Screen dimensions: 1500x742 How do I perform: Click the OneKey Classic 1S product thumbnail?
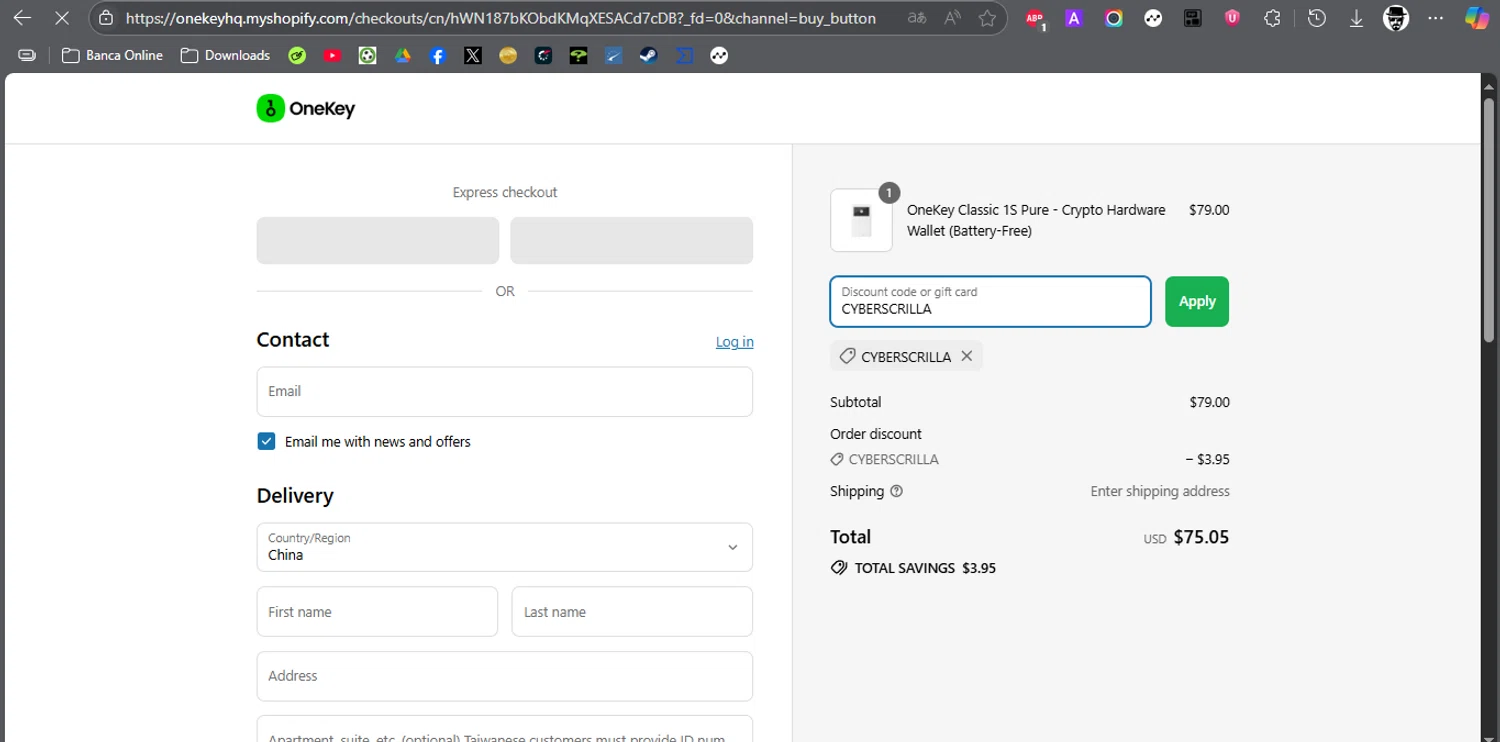click(861, 220)
